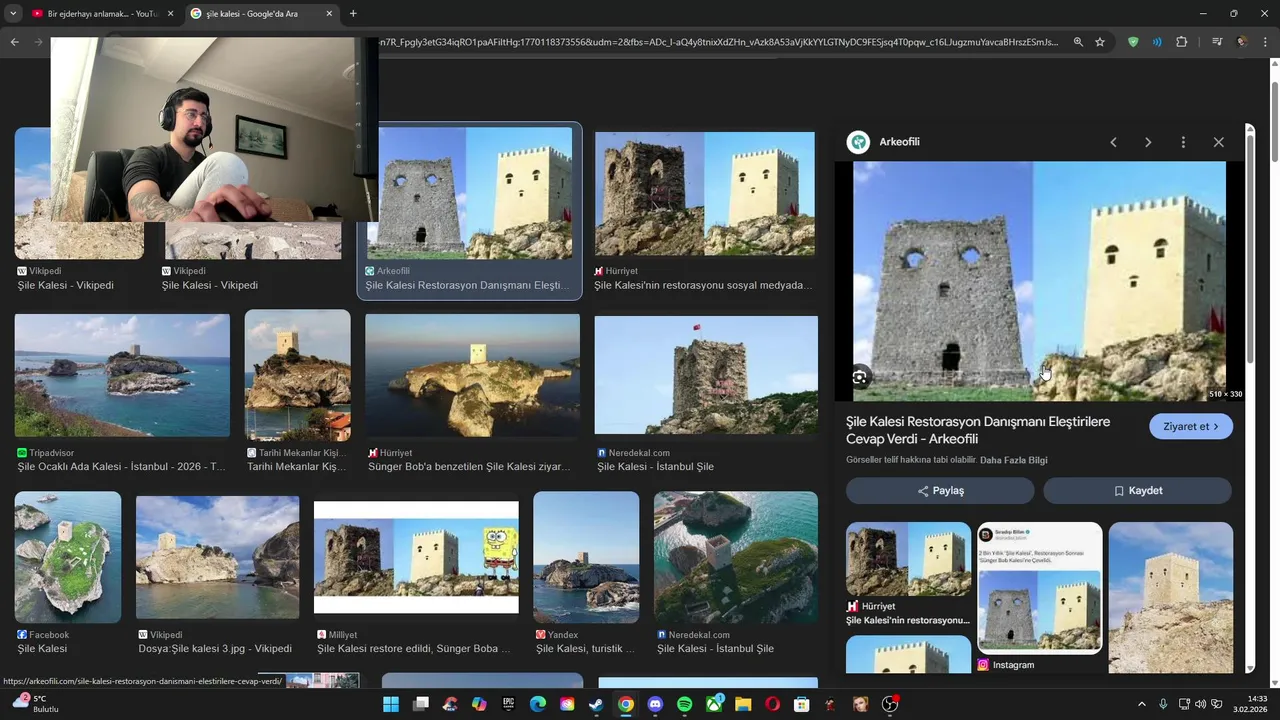Click the zoom magnifier icon in address bar
Screen dimensions: 1280x720
(x=1078, y=42)
